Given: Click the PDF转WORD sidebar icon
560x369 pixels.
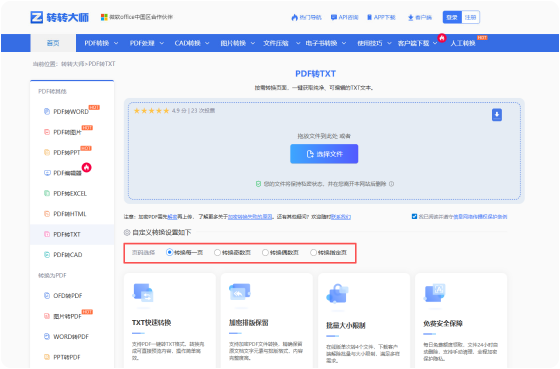Looking at the screenshot, I should coord(47,111).
